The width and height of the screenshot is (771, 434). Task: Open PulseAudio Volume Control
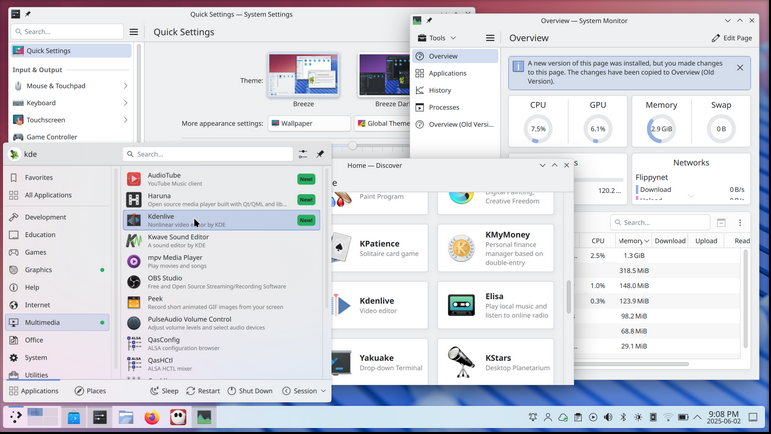point(221,323)
